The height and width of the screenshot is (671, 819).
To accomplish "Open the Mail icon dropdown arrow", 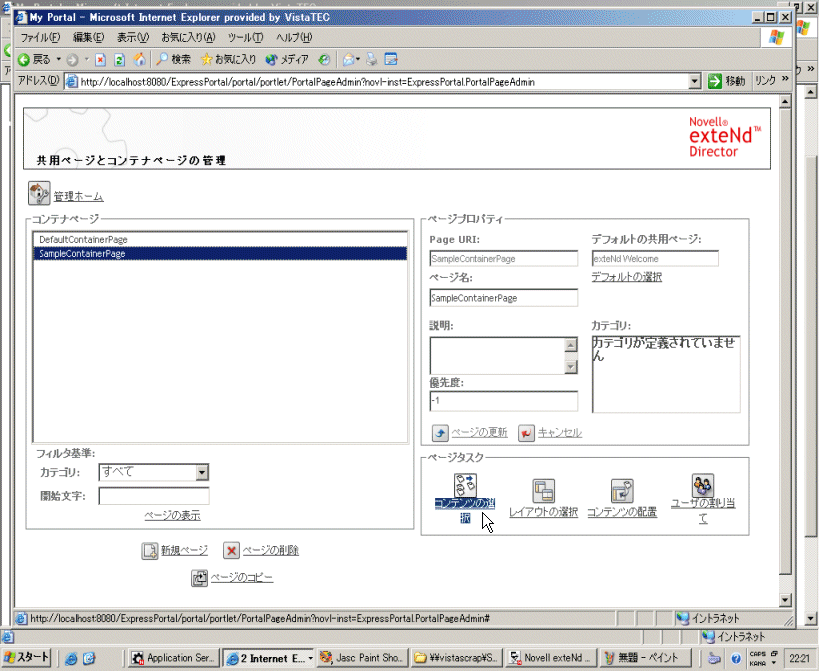I will point(358,60).
